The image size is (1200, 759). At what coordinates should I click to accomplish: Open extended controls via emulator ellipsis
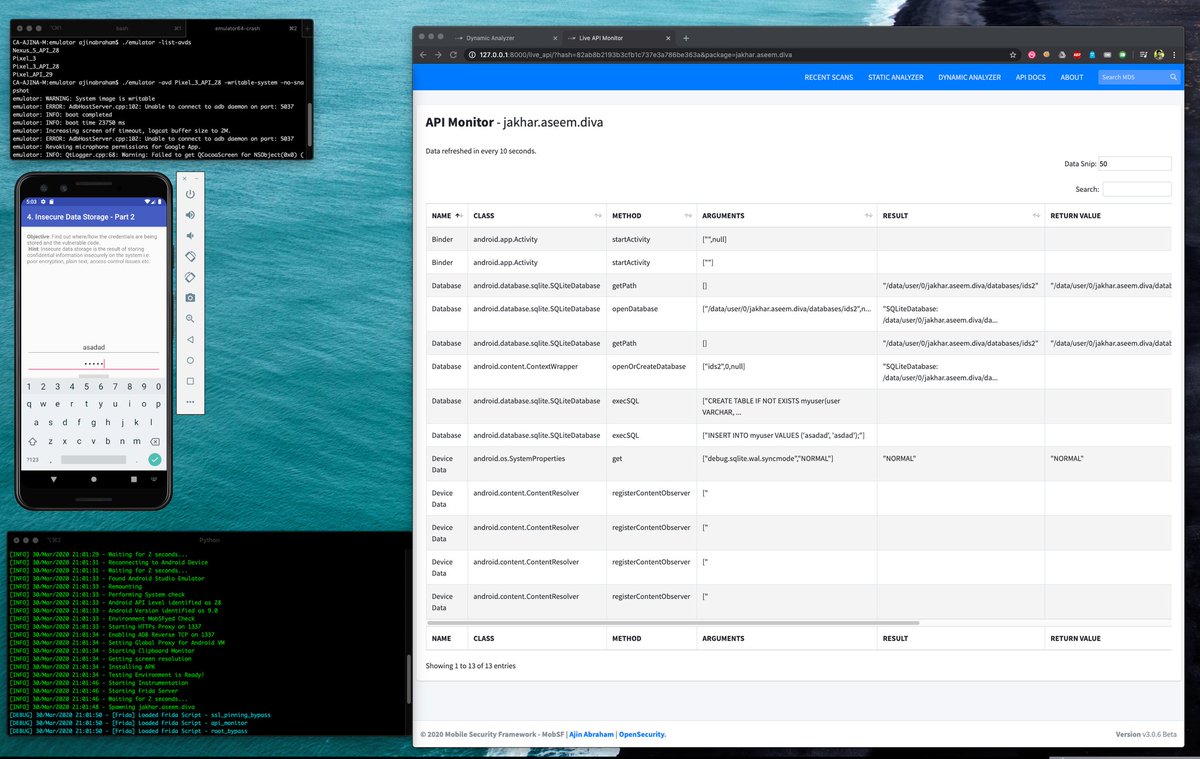tap(190, 401)
